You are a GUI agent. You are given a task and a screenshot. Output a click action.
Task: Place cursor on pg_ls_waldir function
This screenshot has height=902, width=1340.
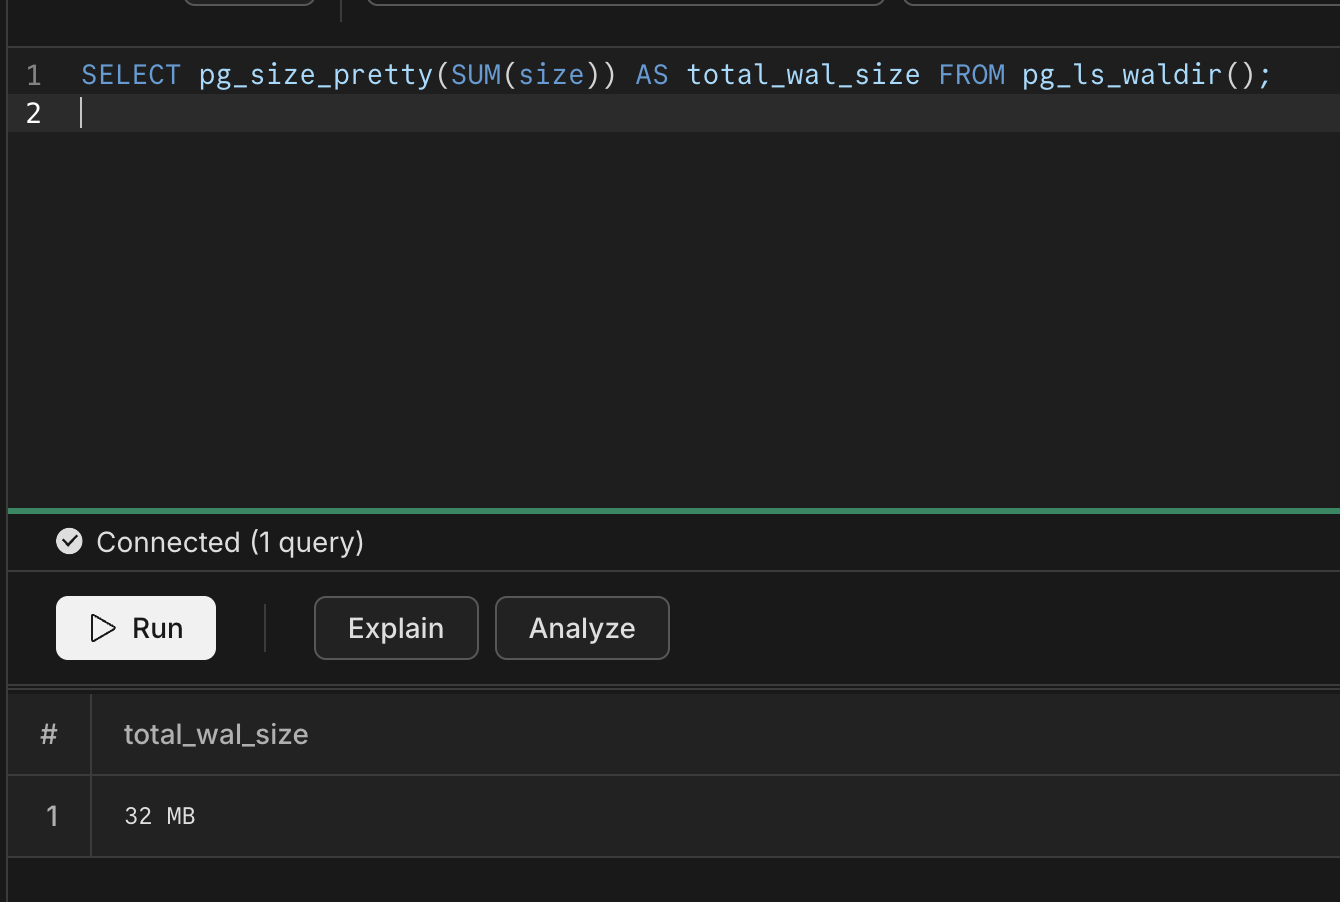(x=1122, y=75)
